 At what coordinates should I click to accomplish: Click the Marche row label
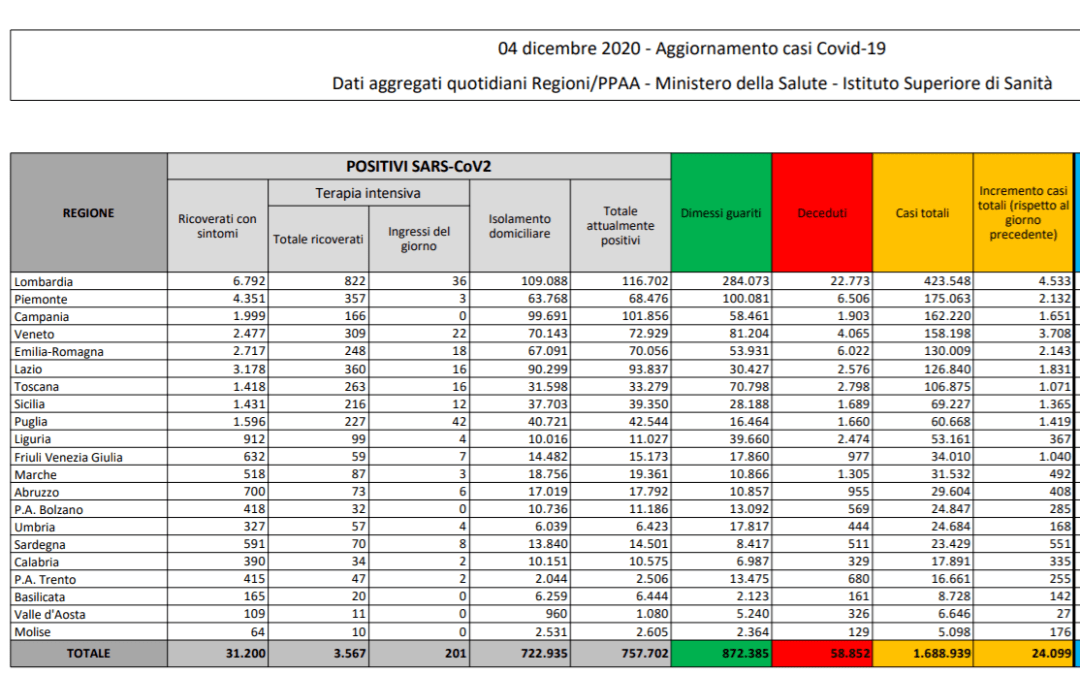(36, 475)
